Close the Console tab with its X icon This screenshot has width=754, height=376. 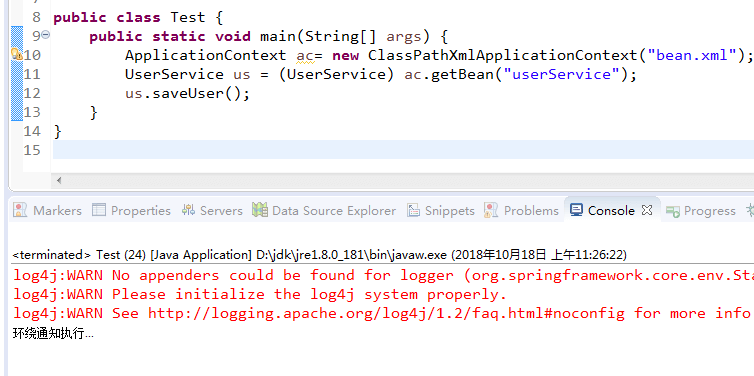(x=647, y=210)
